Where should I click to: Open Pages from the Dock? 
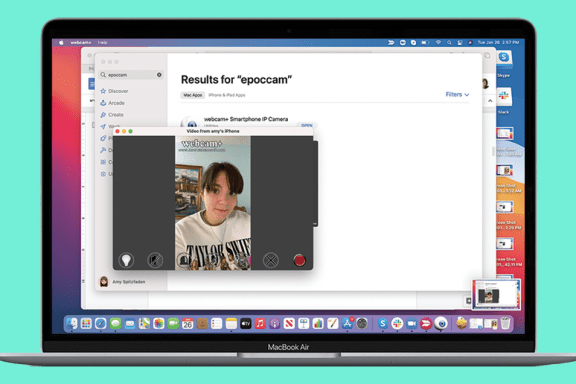point(332,323)
